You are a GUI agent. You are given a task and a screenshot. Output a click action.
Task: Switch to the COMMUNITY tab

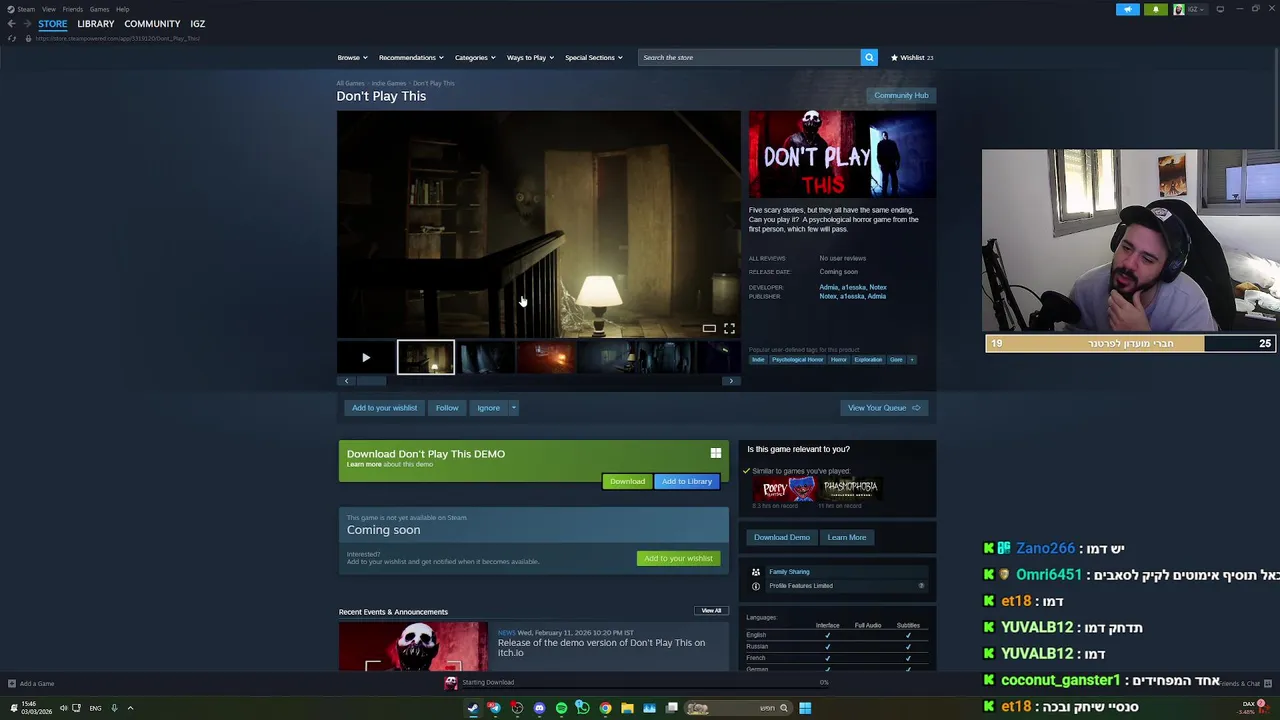click(152, 23)
